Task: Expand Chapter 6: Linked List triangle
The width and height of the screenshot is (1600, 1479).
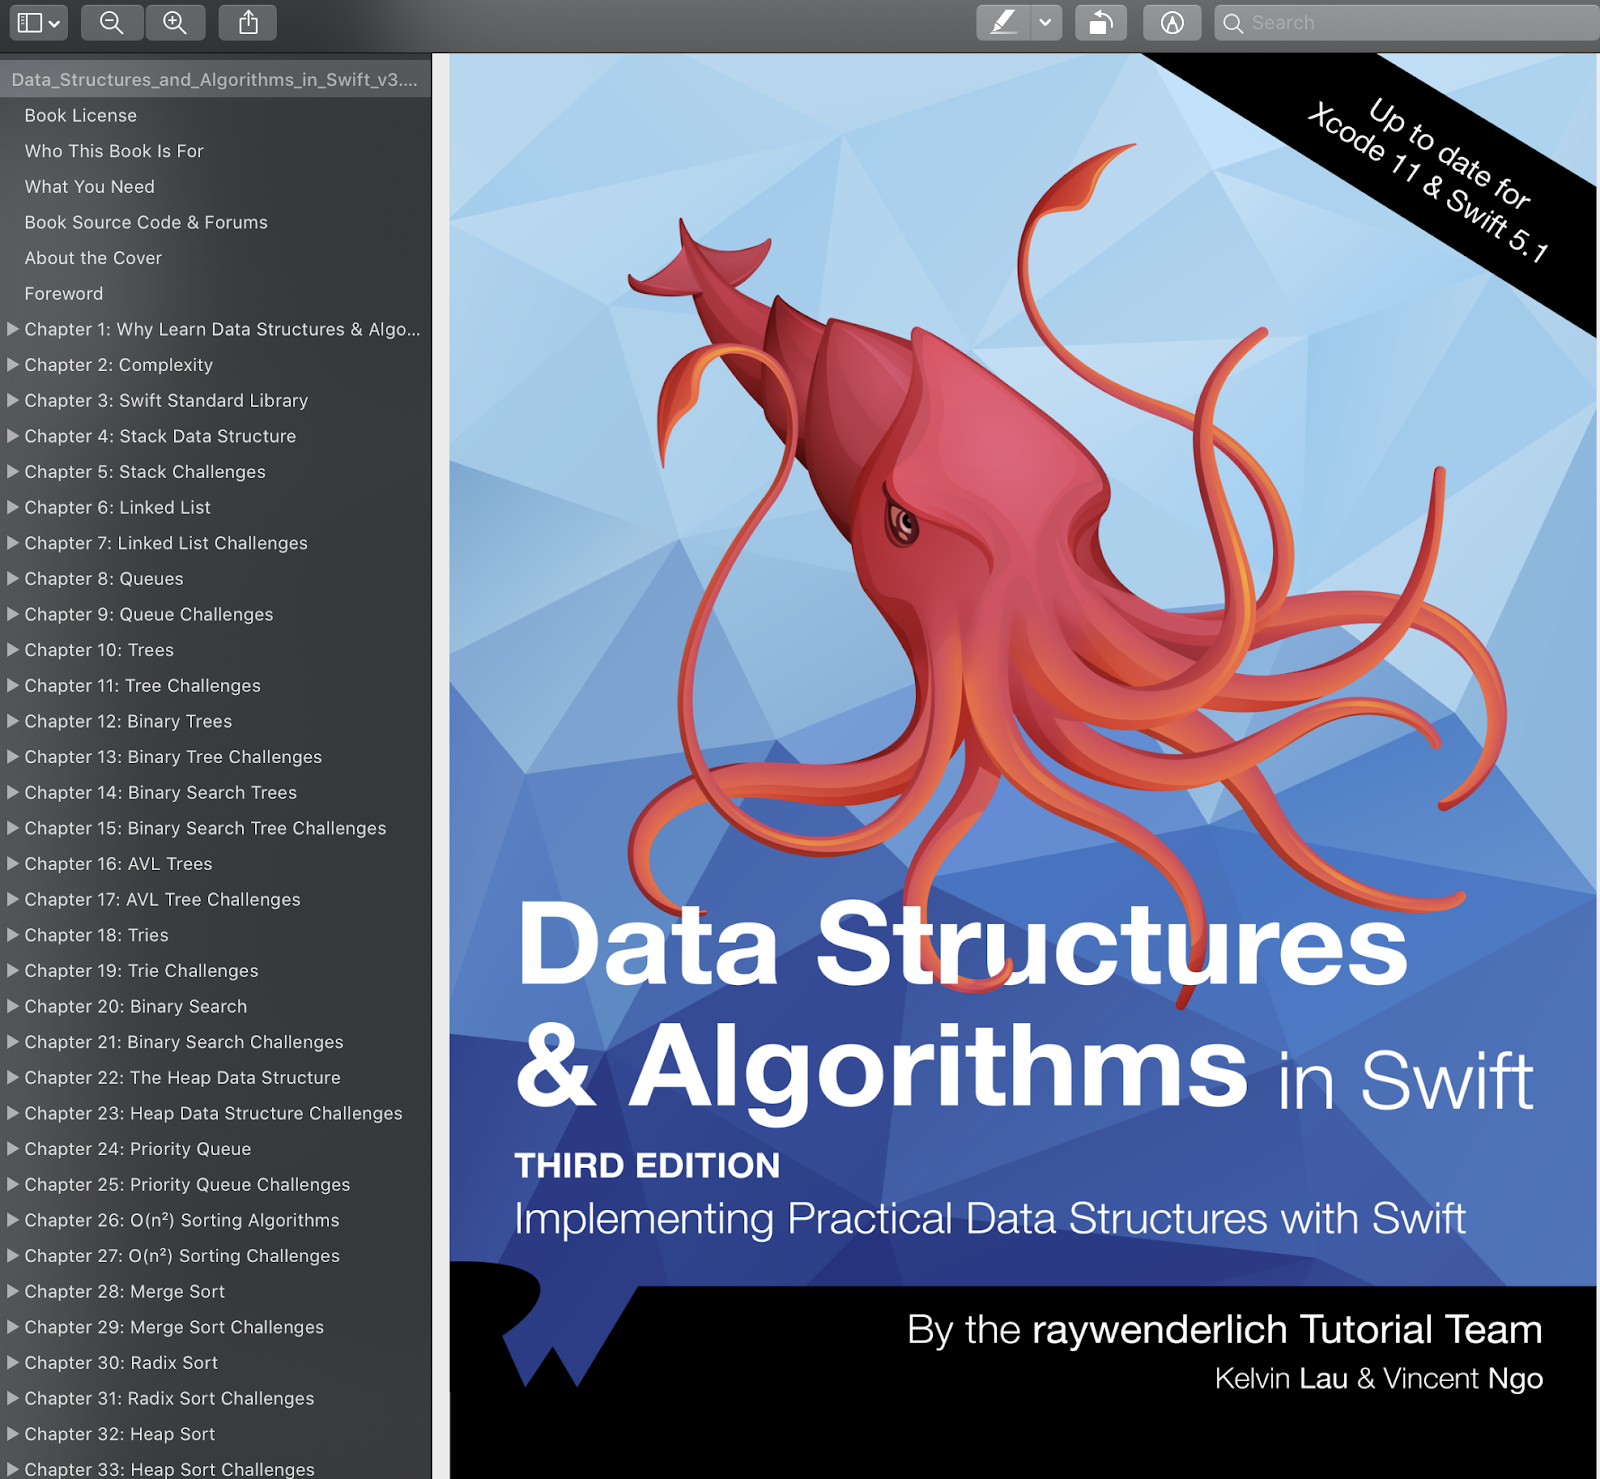Action: 13,507
